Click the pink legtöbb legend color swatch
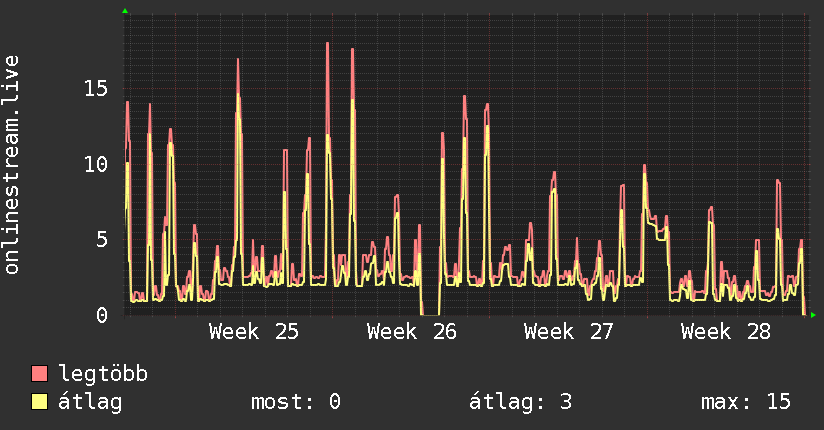This screenshot has width=824, height=430. click(39, 373)
